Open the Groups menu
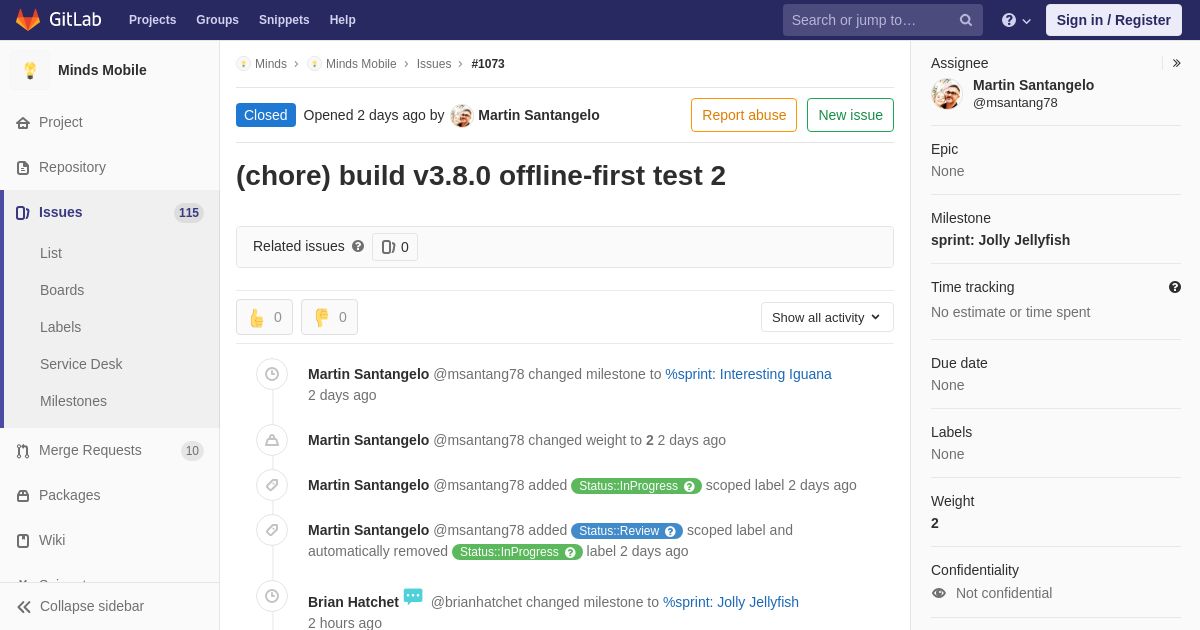The image size is (1200, 630). tap(217, 20)
